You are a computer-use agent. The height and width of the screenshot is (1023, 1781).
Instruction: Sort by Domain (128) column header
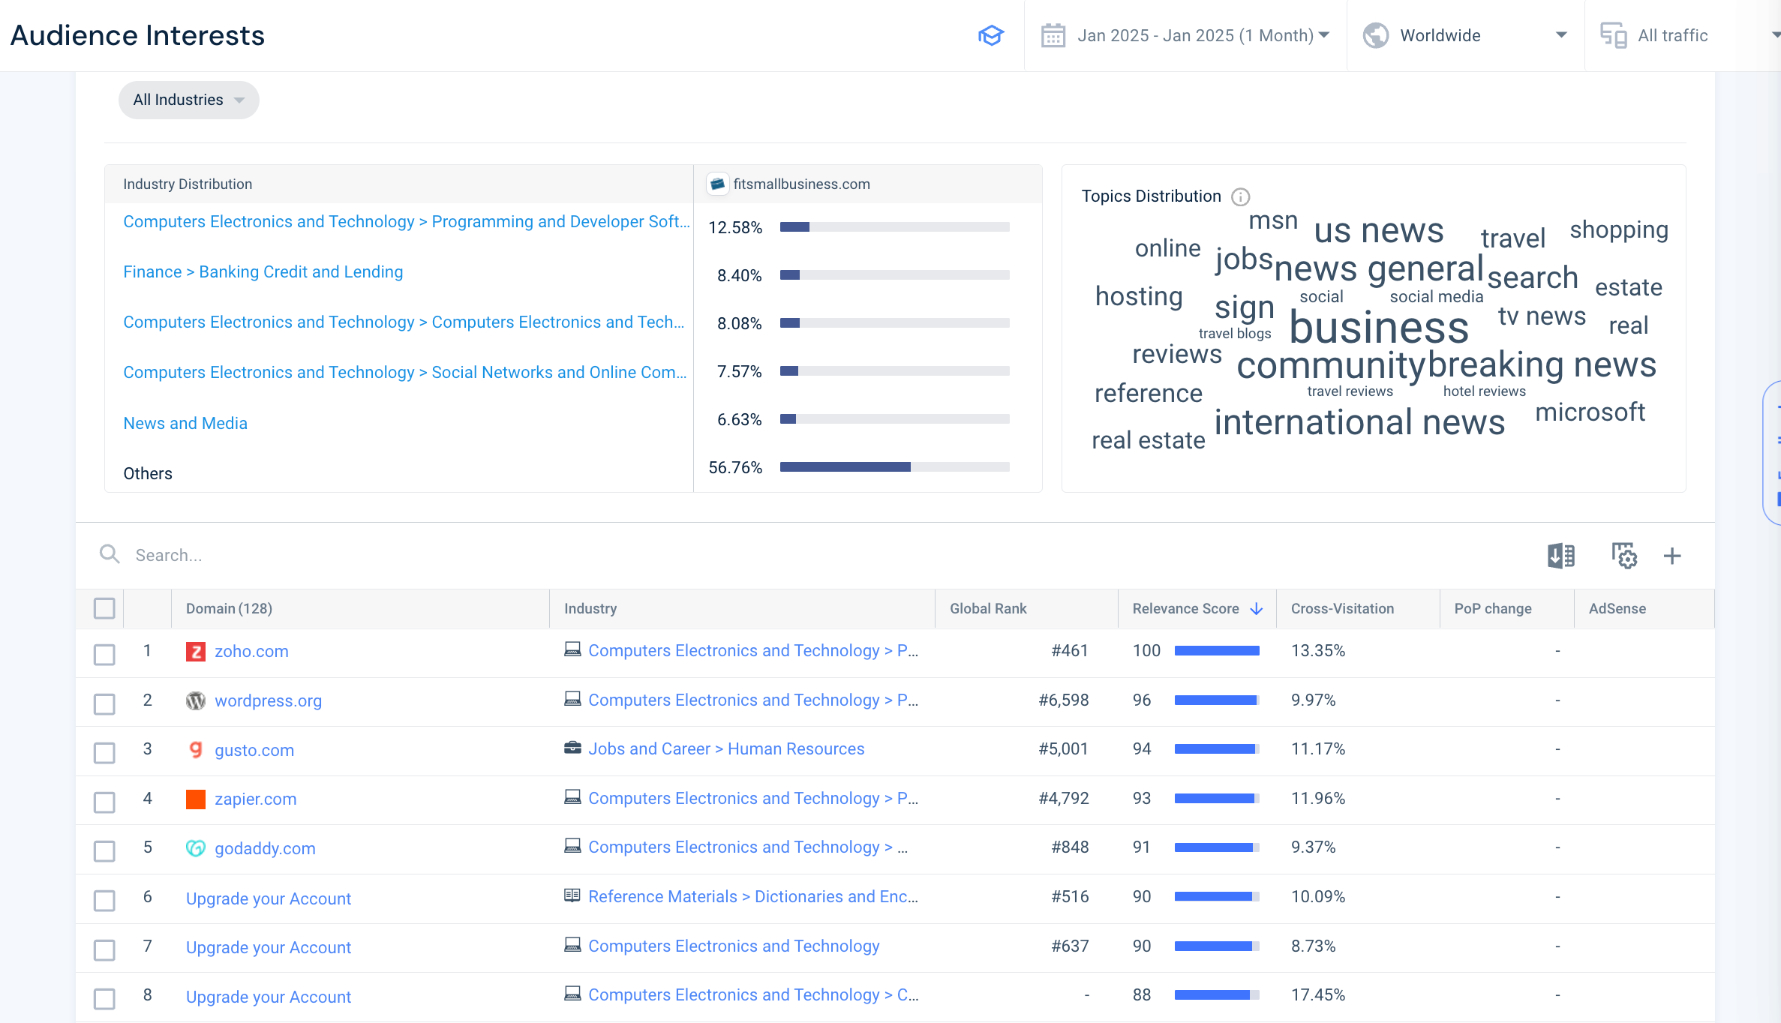coord(229,609)
